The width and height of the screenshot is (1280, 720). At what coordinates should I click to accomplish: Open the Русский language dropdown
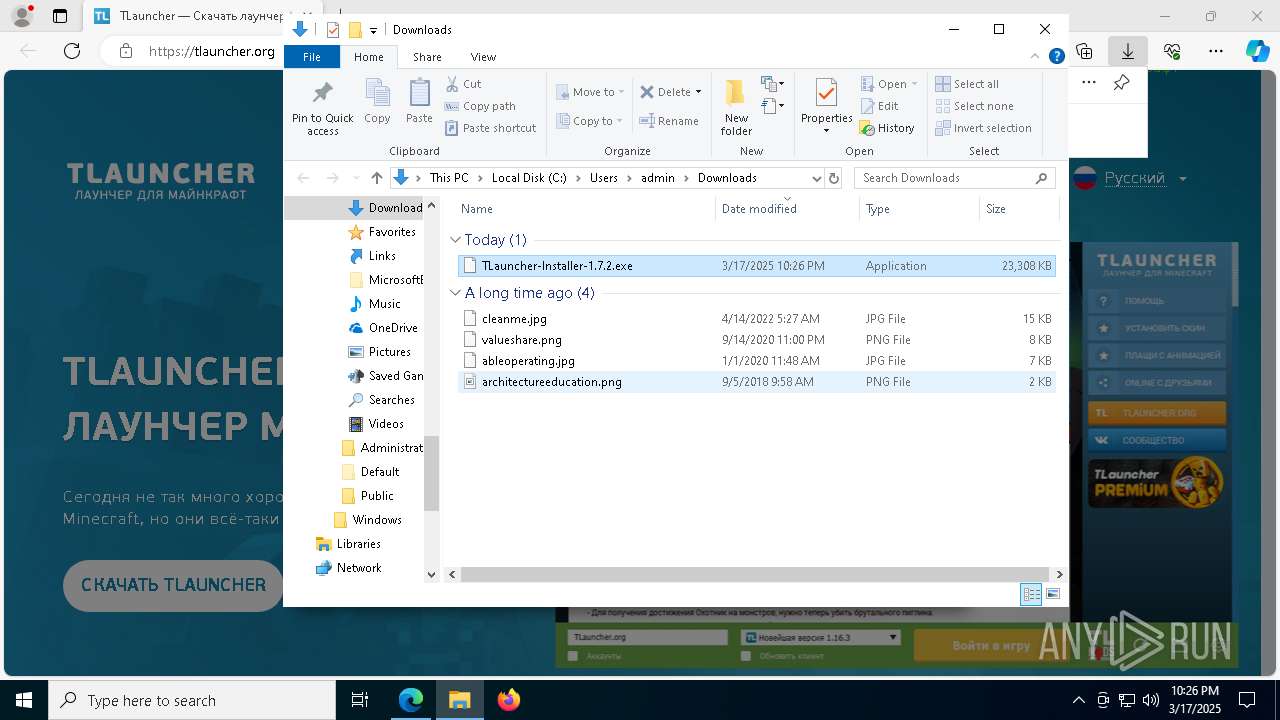[1131, 179]
